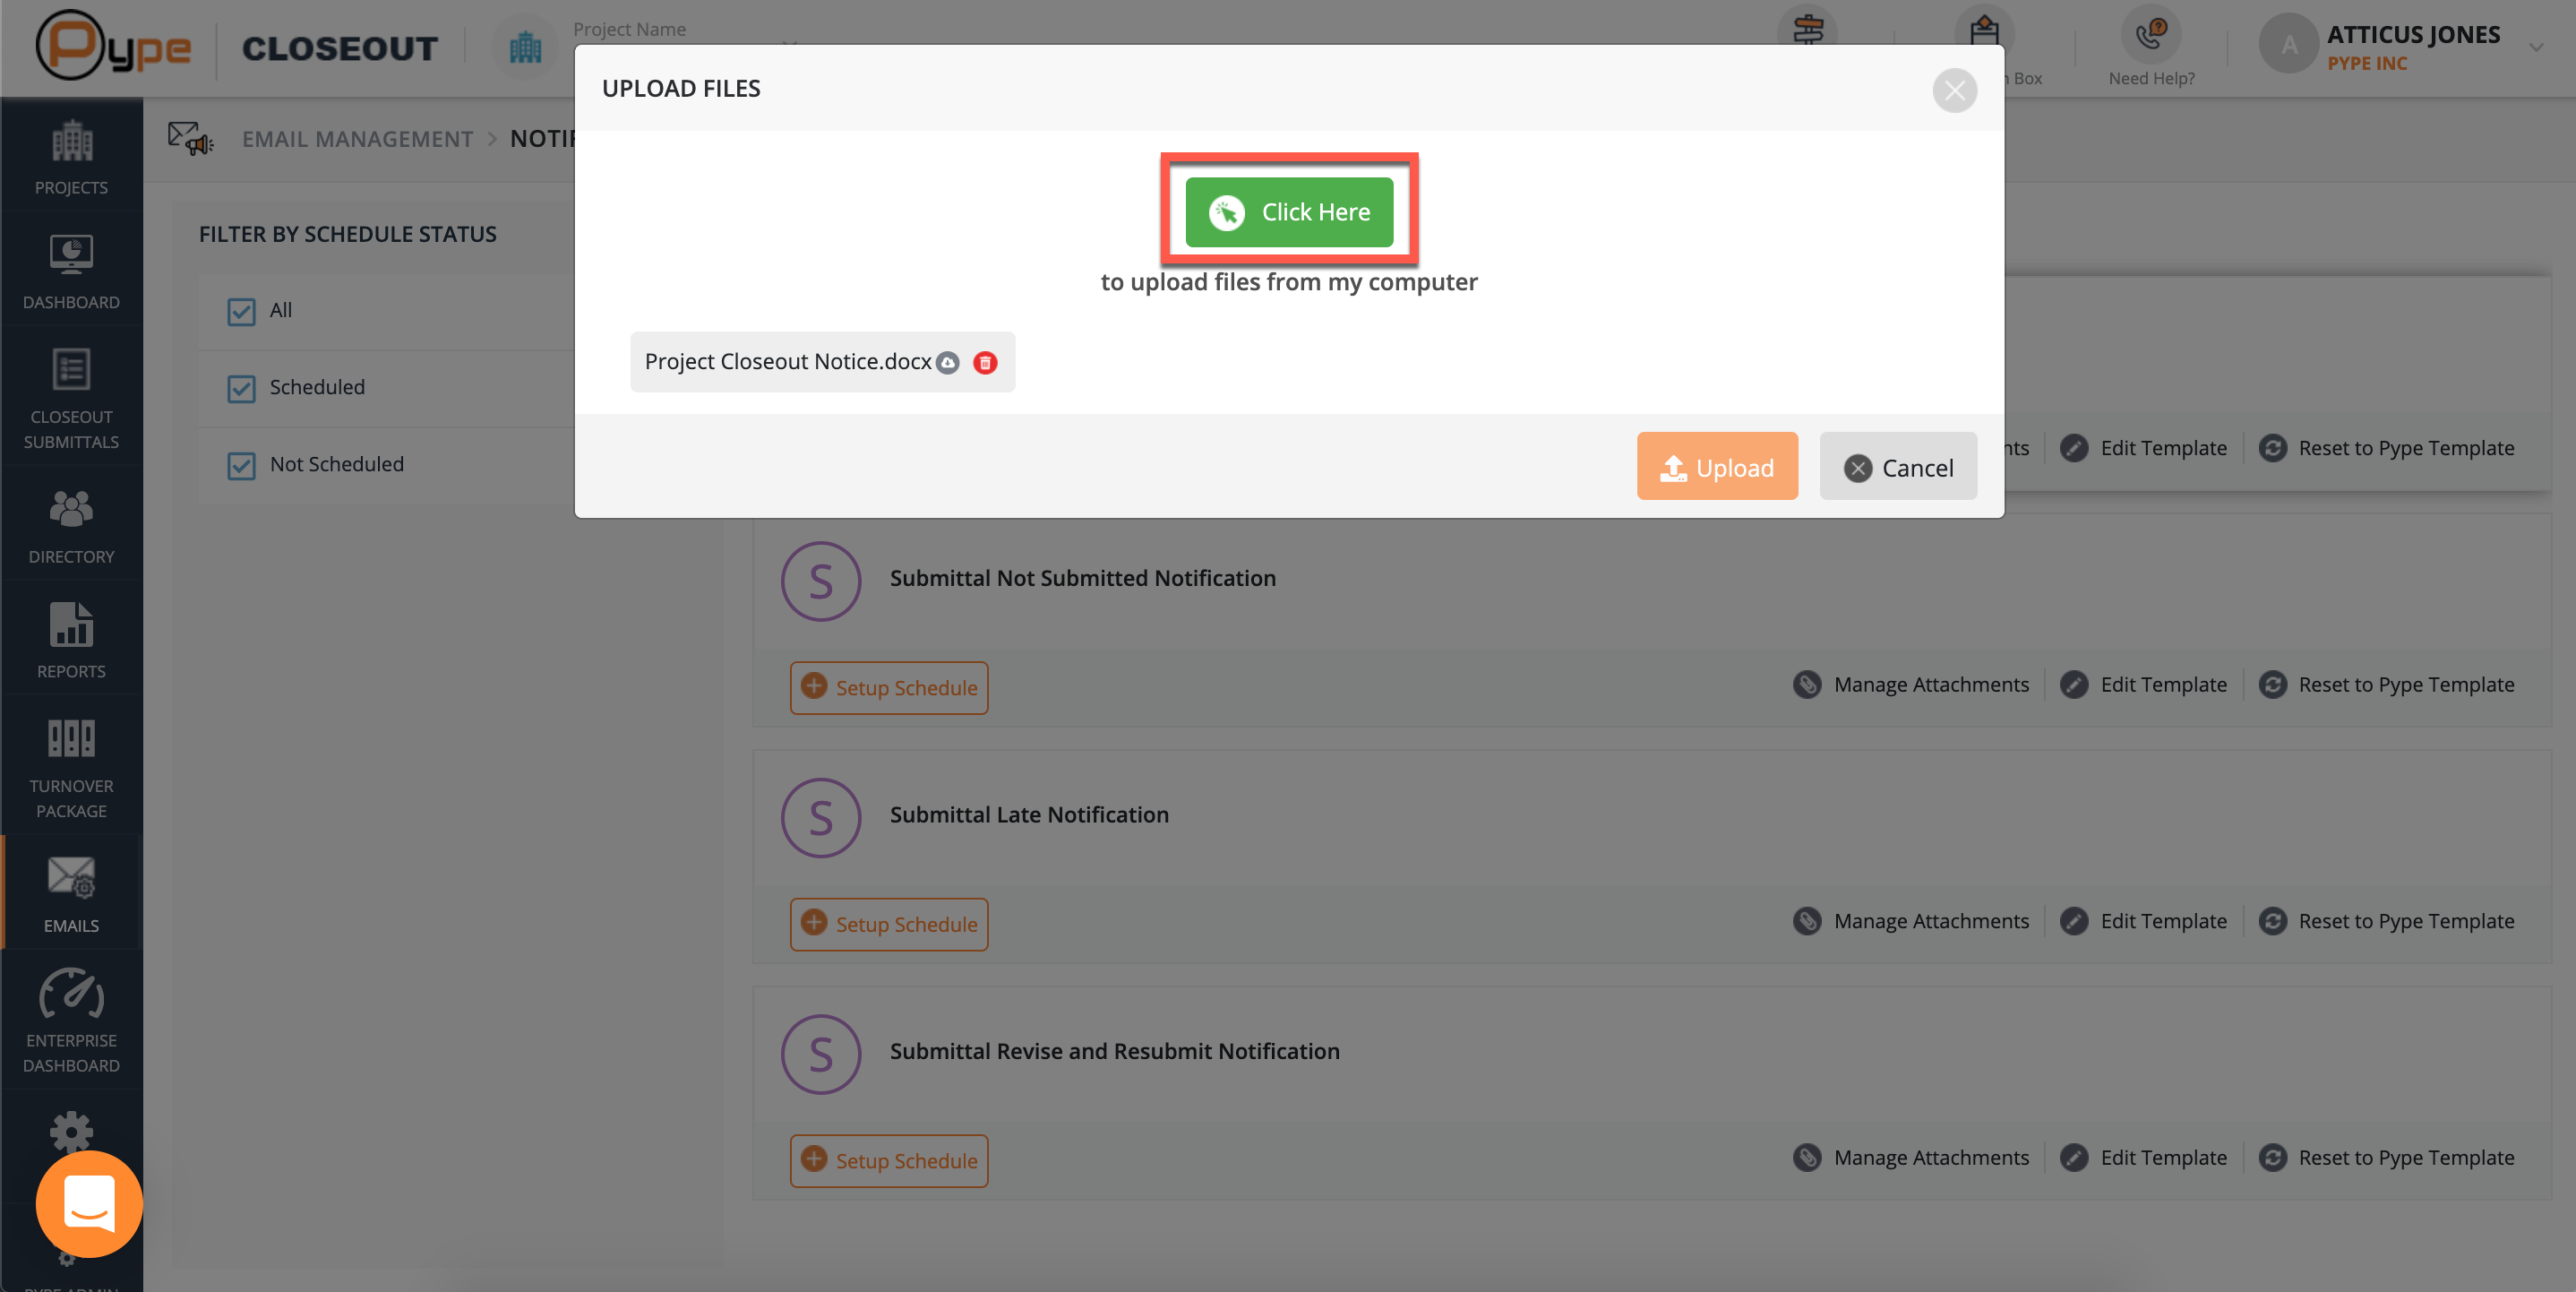
Task: Click the green Click Here button
Action: coord(1289,212)
